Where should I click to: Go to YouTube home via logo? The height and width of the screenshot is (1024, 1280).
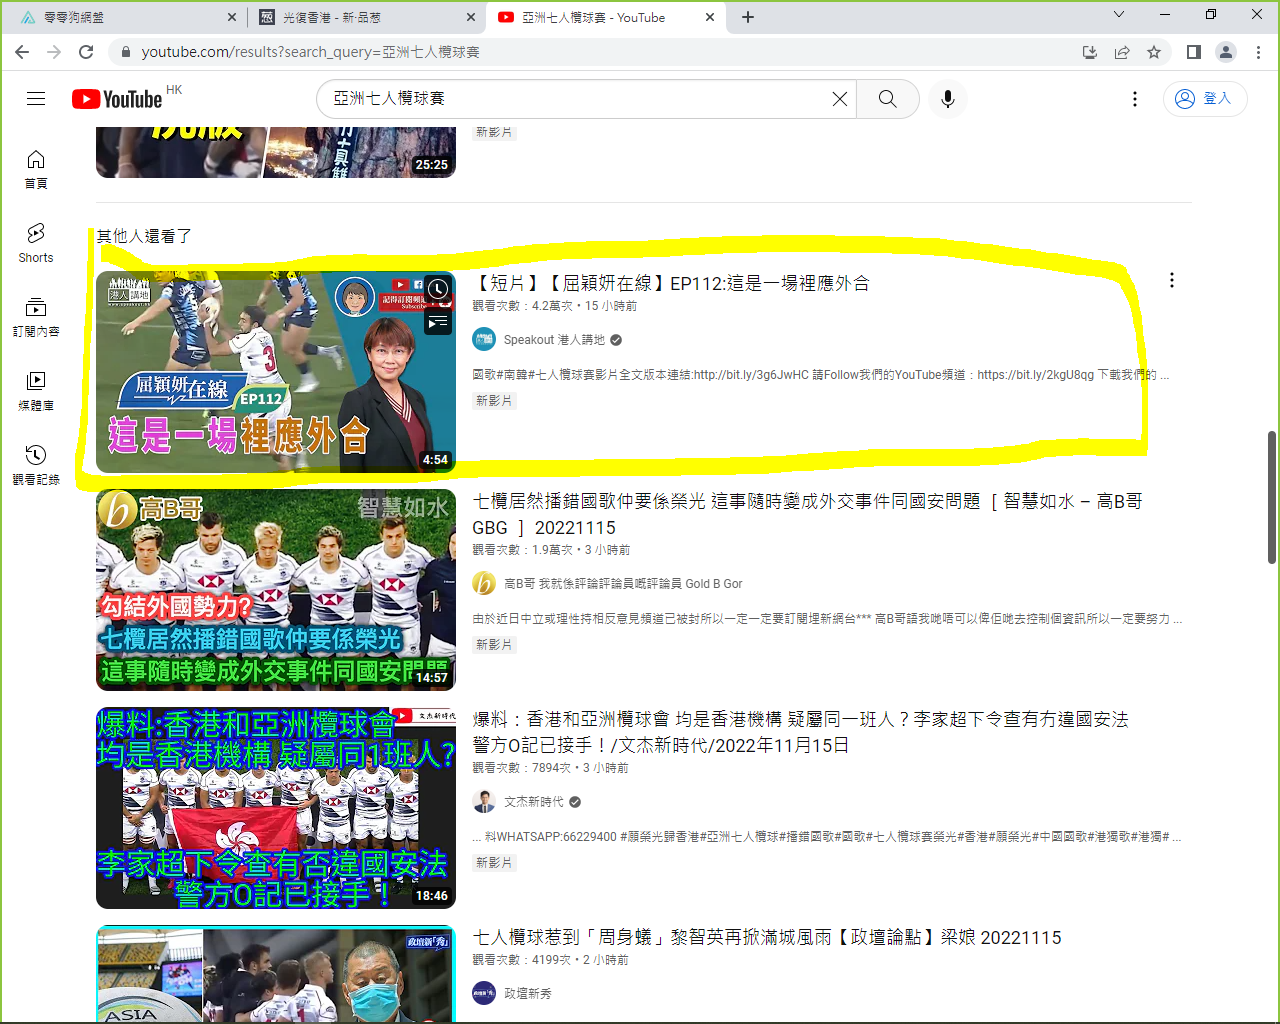coord(117,99)
